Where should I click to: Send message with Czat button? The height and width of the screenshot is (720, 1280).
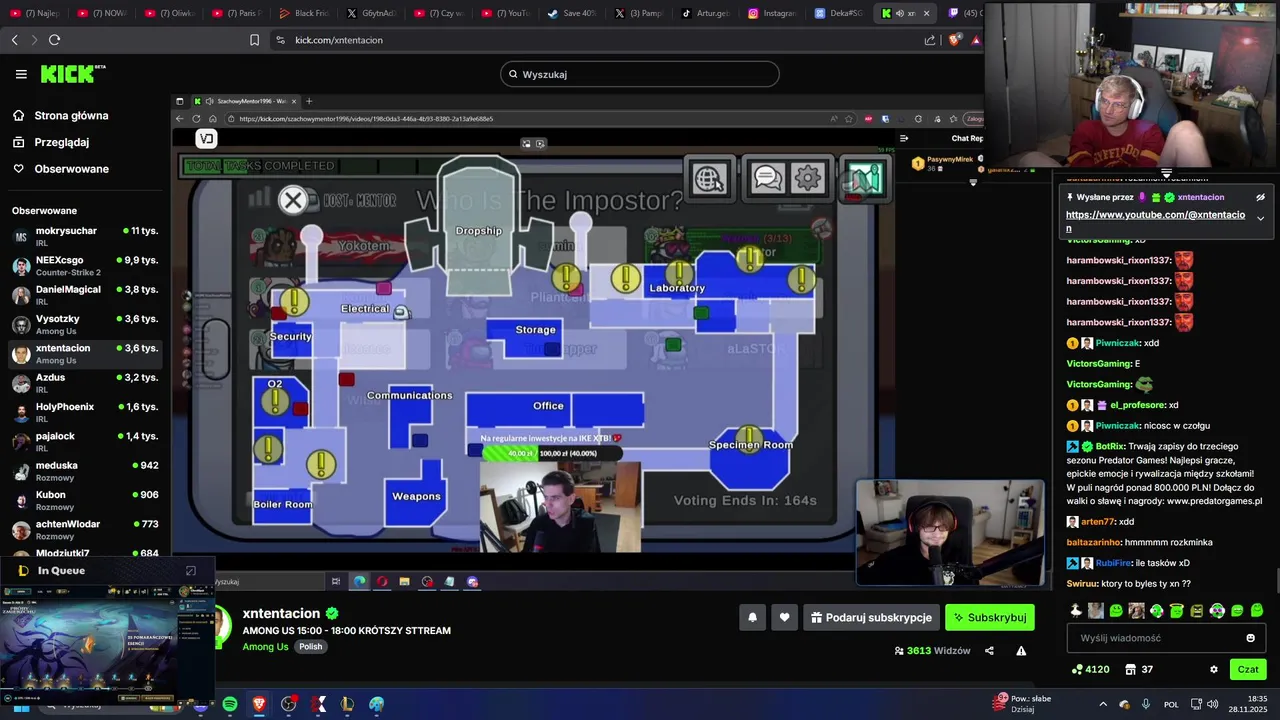click(x=1248, y=670)
